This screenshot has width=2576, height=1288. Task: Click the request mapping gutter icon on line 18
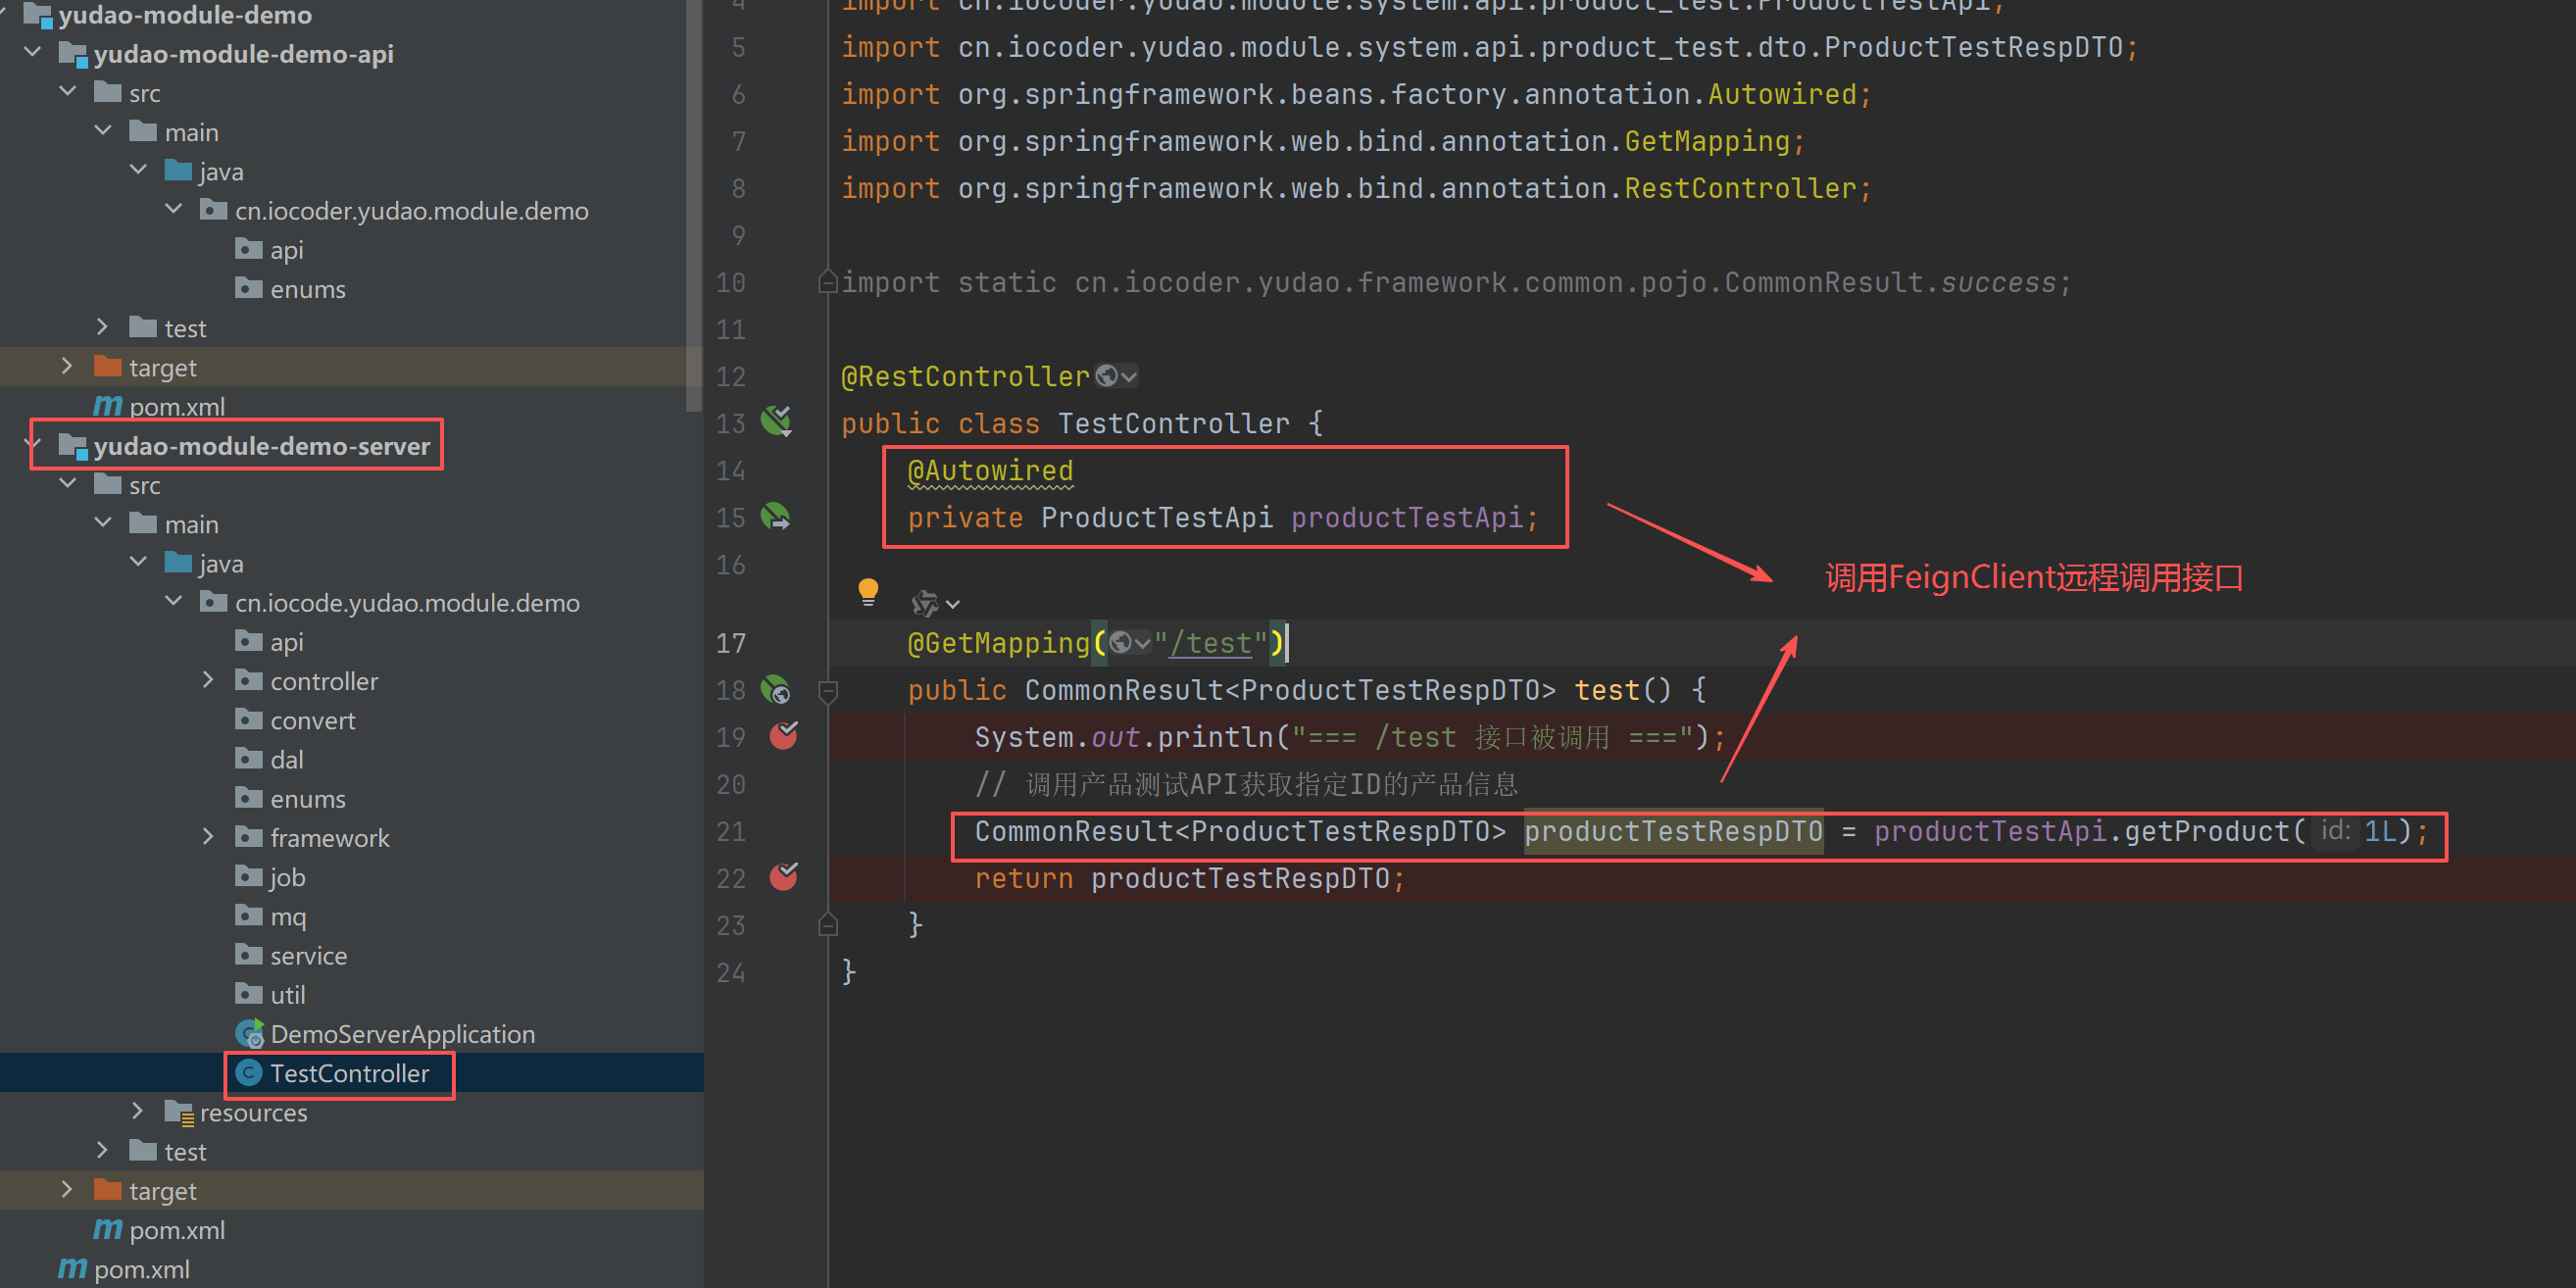[776, 689]
